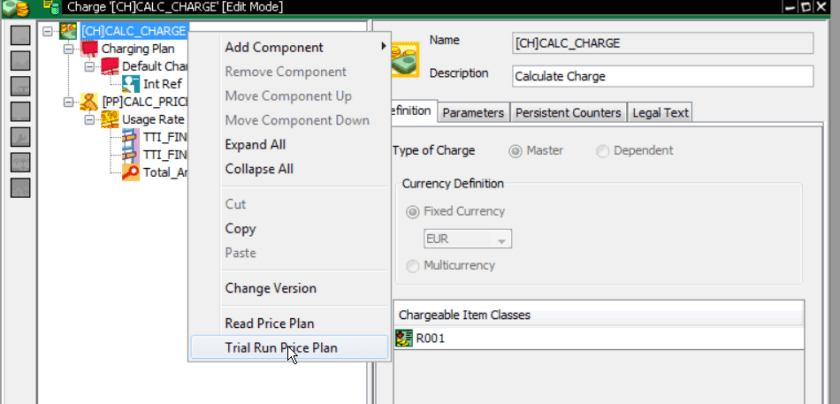Viewport: 840px width, 404px height.
Task: Choose Move Component Up in context menu
Action: point(289,96)
